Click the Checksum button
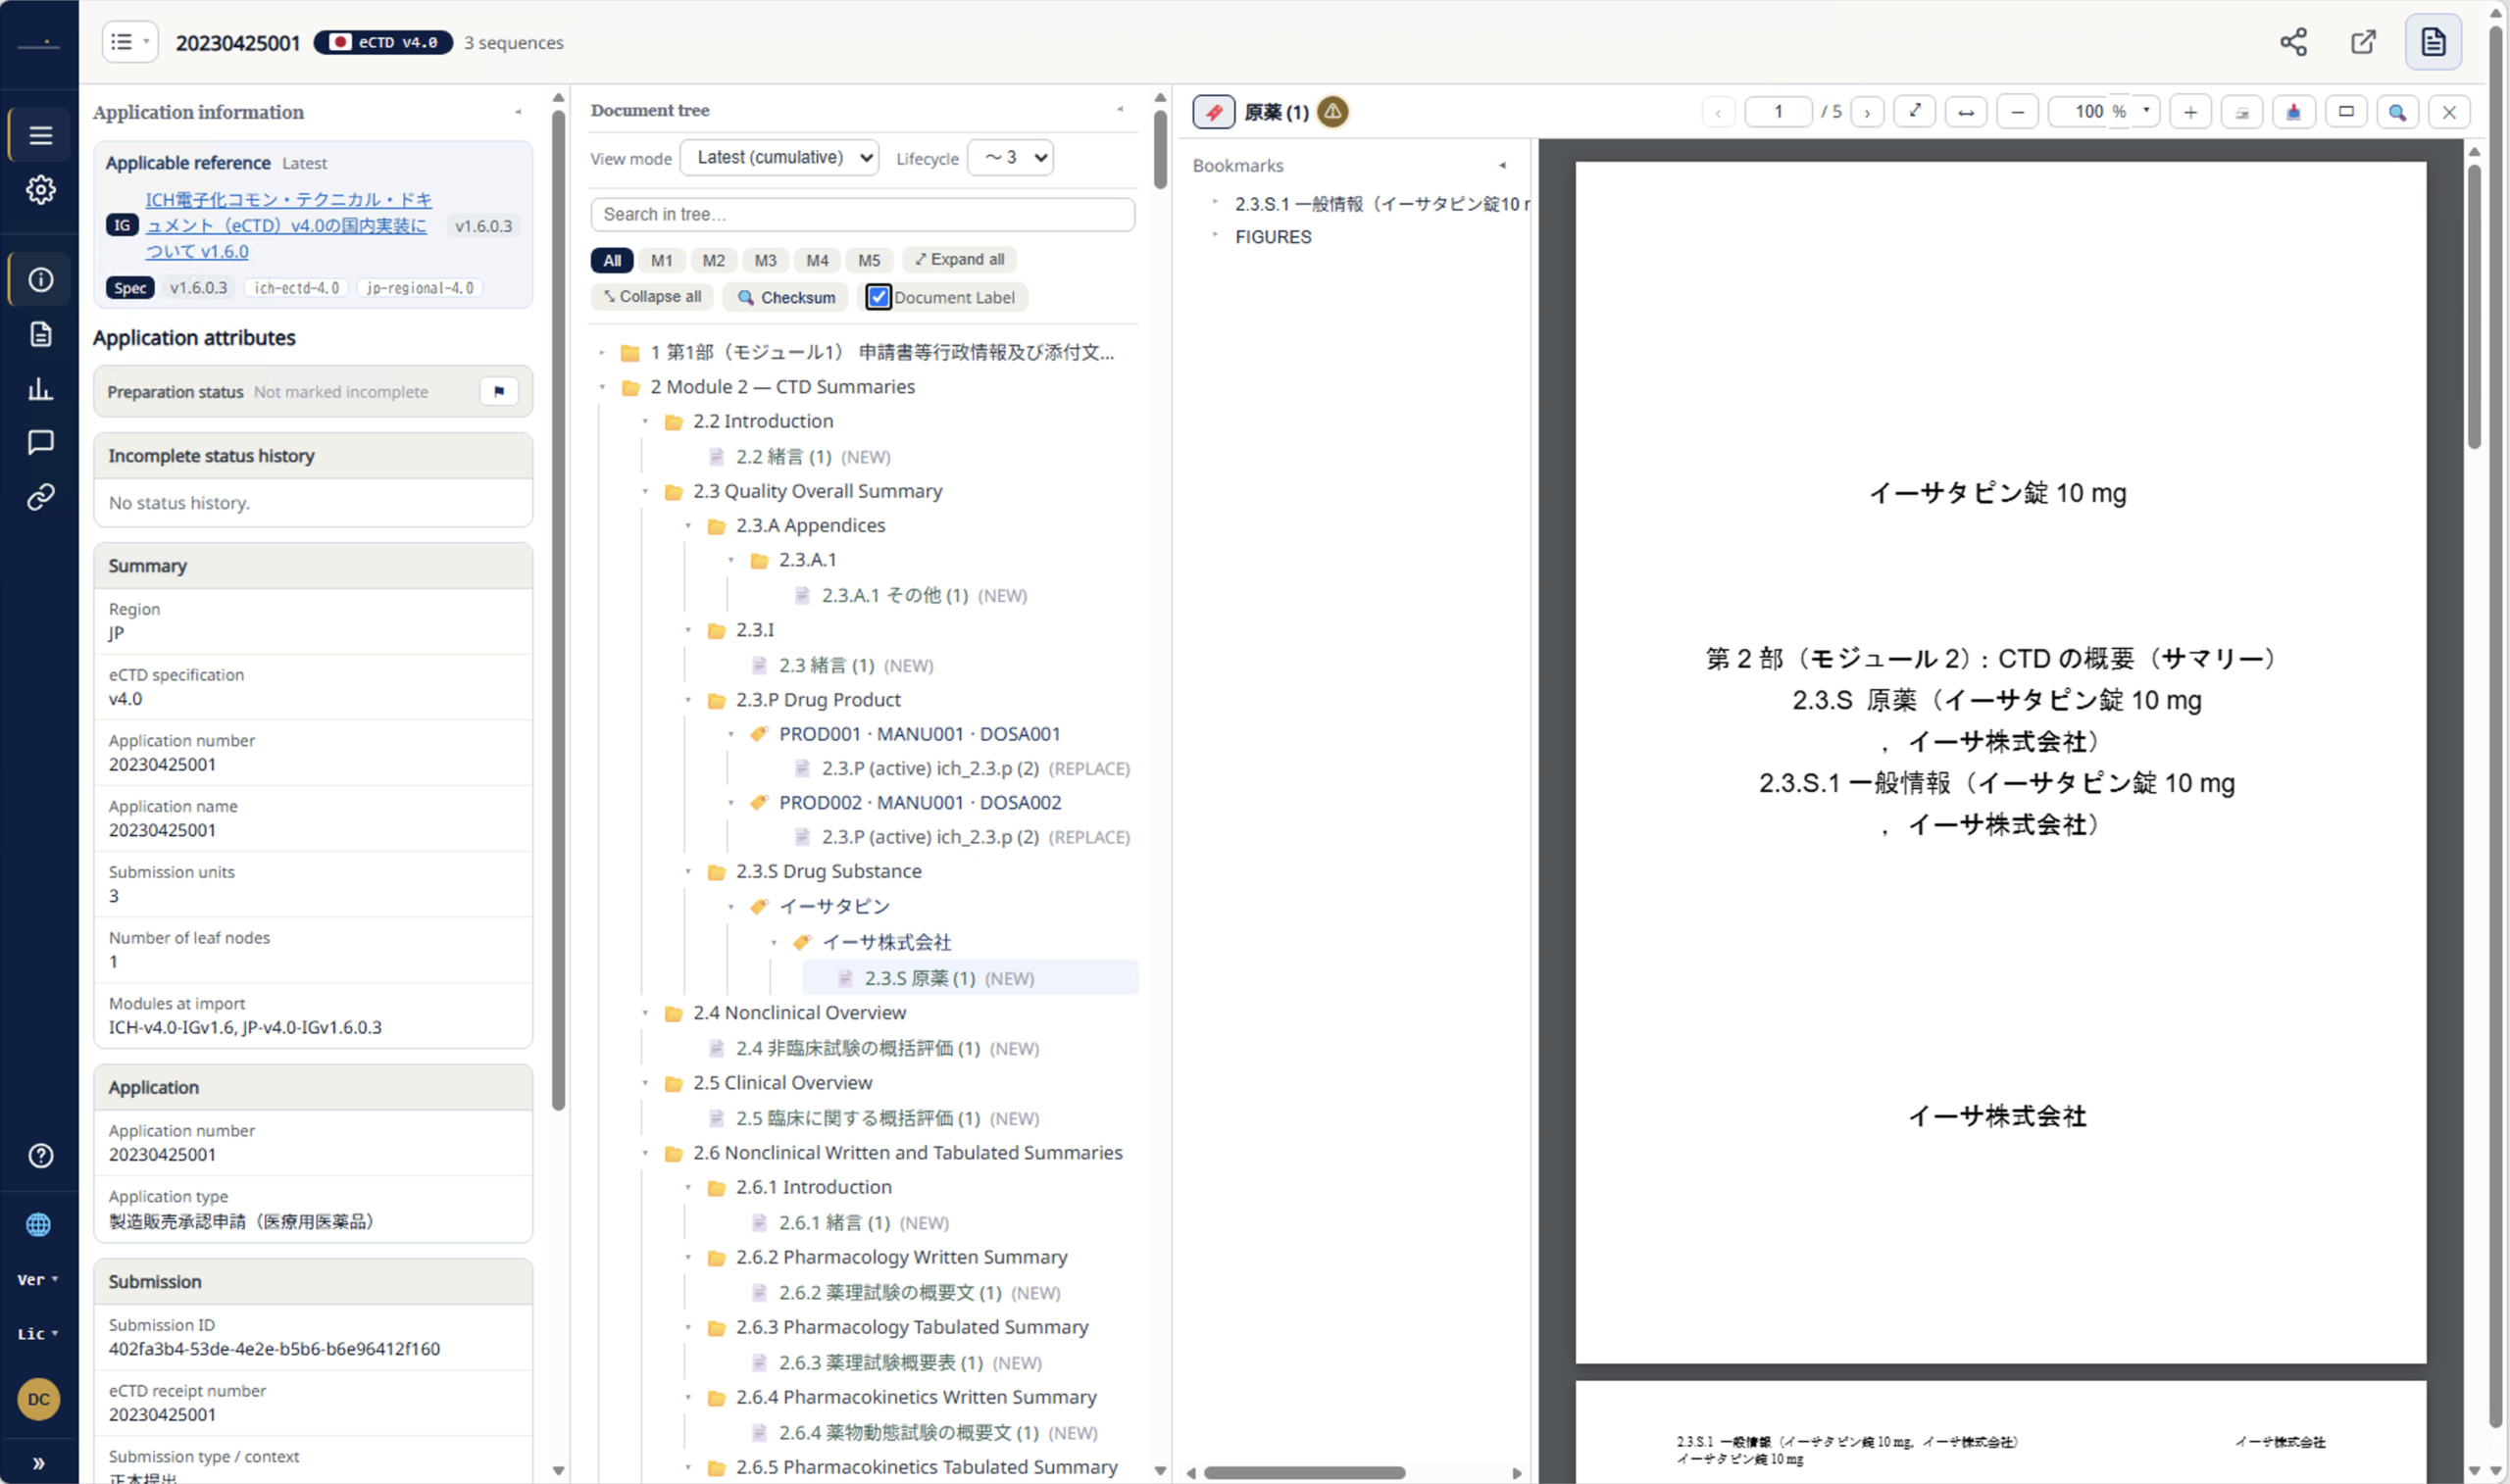The height and width of the screenshot is (1484, 2510). (786, 297)
